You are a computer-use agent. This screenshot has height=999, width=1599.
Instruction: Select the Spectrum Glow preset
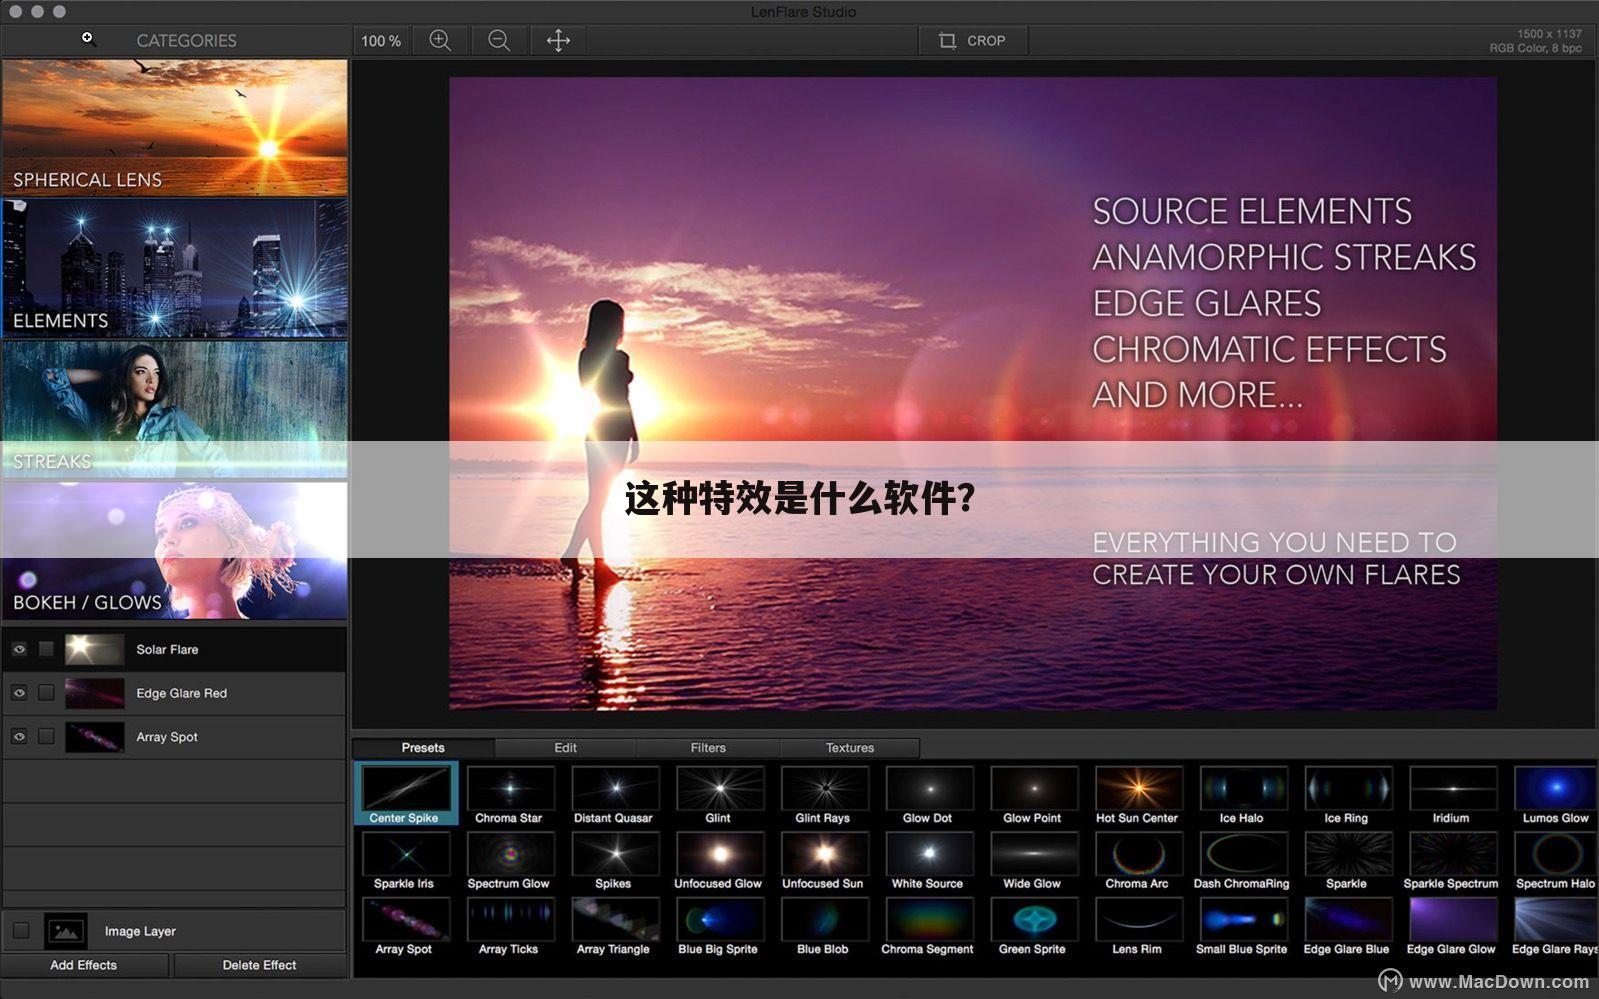(x=509, y=860)
